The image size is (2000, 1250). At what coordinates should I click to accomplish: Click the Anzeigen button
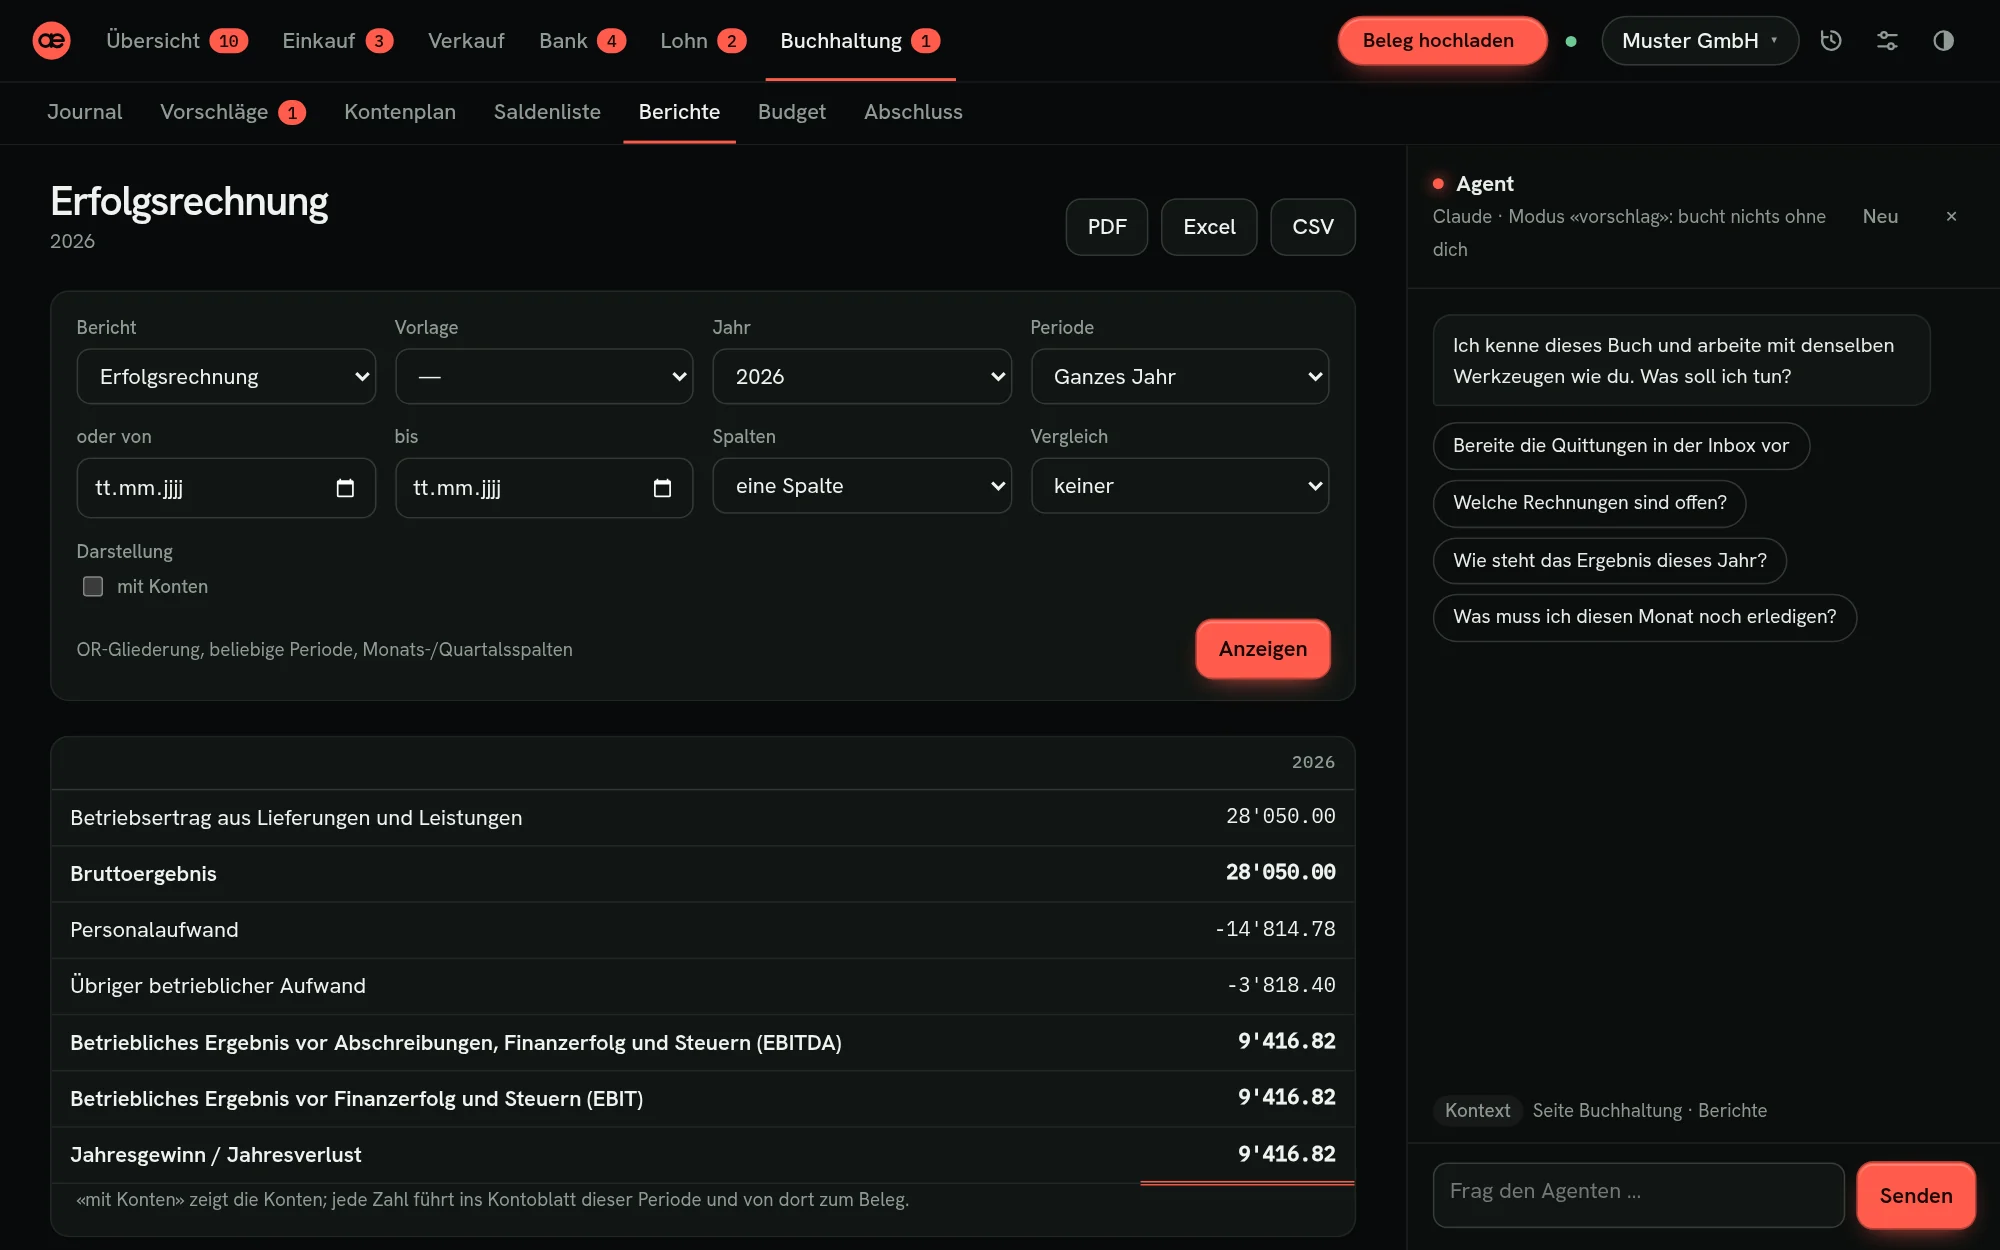(x=1263, y=649)
